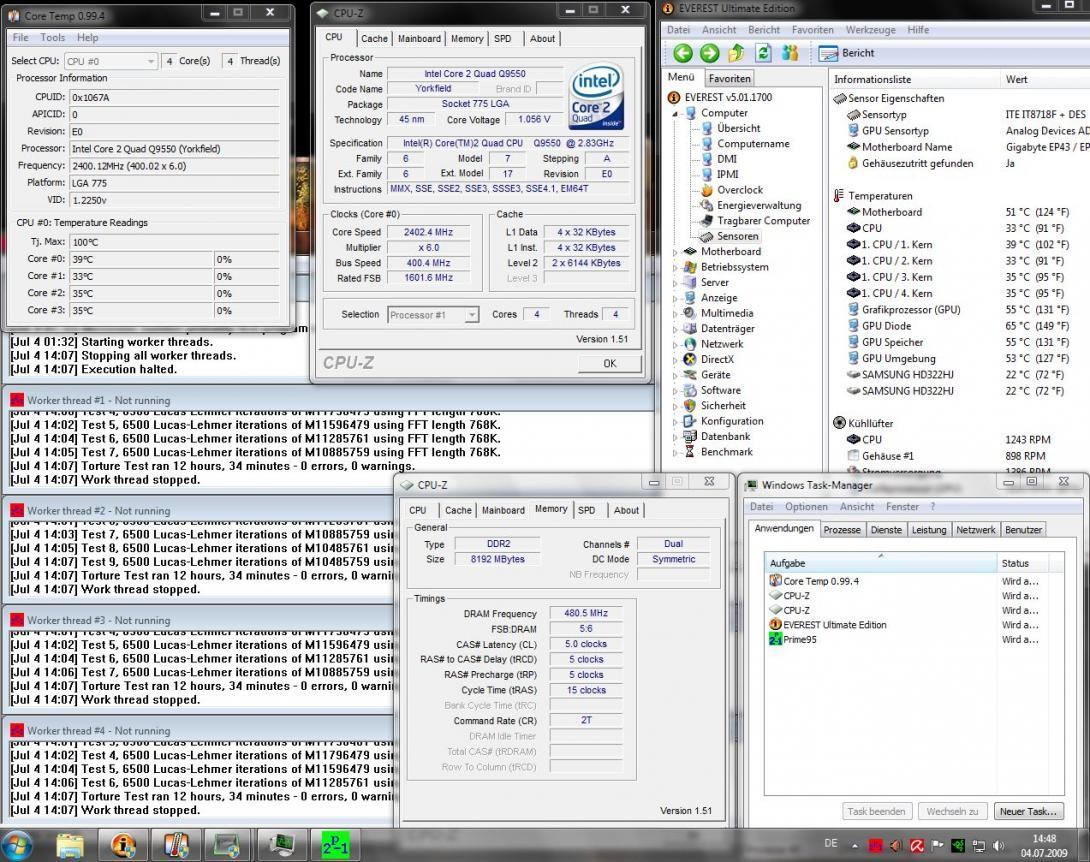Click the DE language indicator in the taskbar
The height and width of the screenshot is (862, 1090).
click(831, 843)
